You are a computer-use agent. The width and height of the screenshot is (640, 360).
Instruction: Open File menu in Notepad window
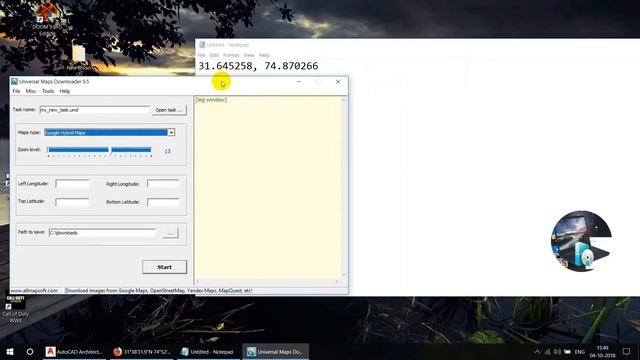(202, 55)
